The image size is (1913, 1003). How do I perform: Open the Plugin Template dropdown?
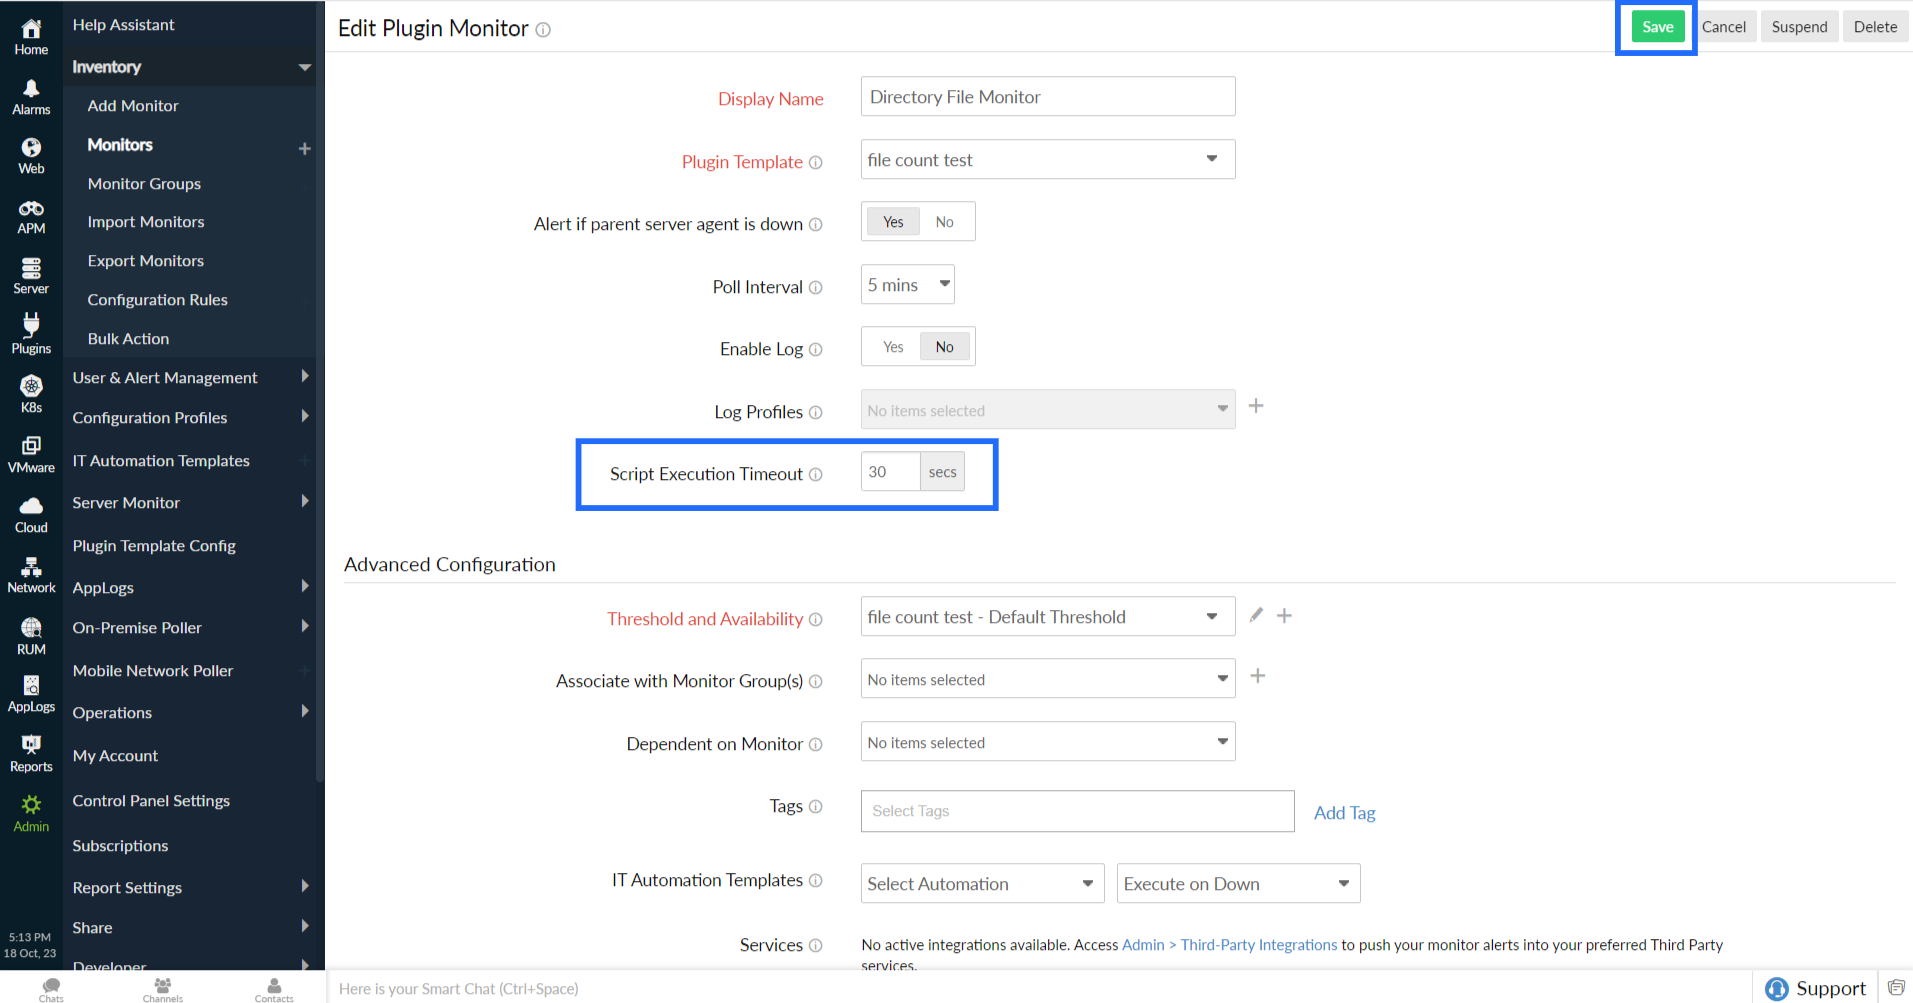pos(1047,160)
